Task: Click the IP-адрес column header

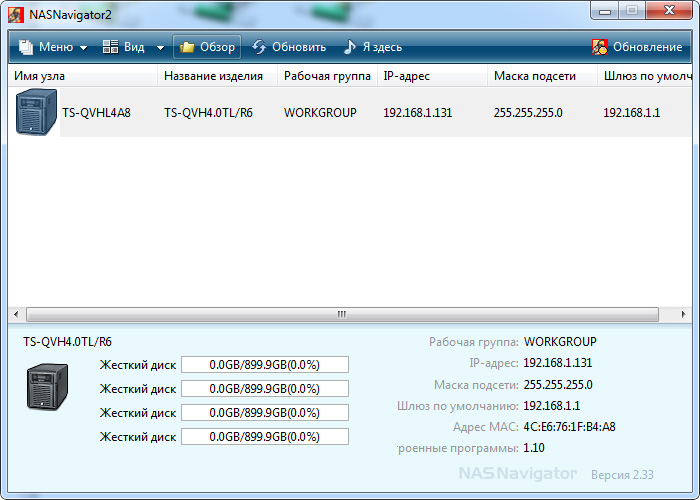Action: pyautogui.click(x=431, y=76)
